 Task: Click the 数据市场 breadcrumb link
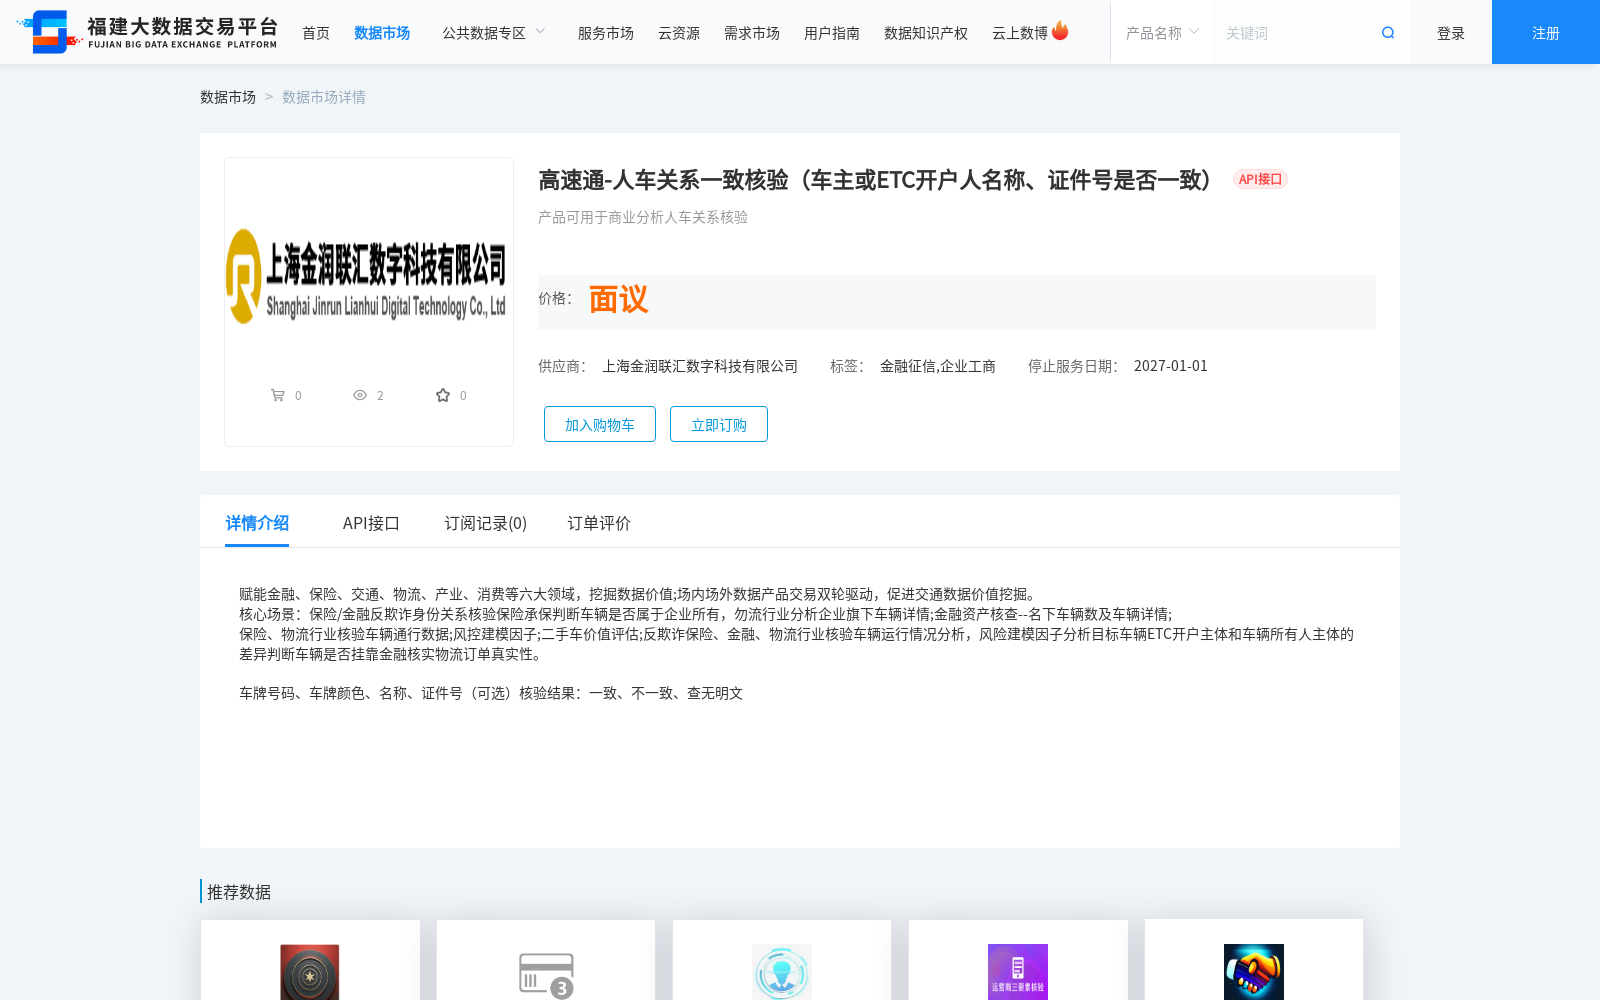point(228,97)
